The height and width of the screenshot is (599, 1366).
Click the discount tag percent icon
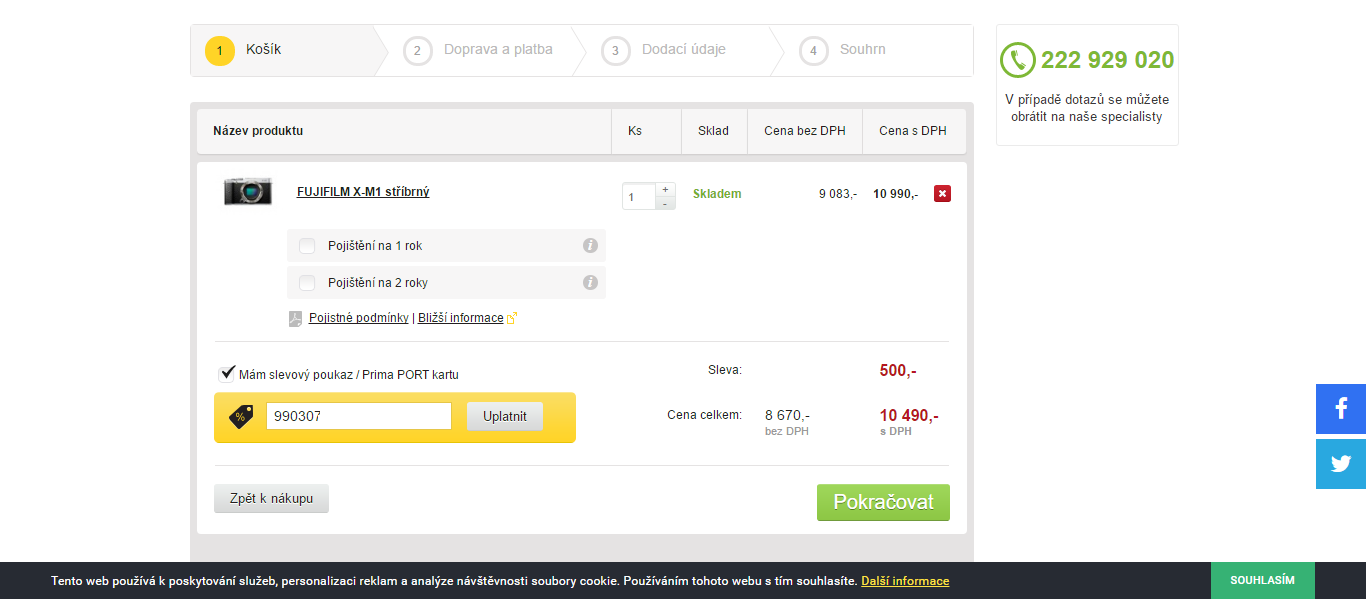241,416
